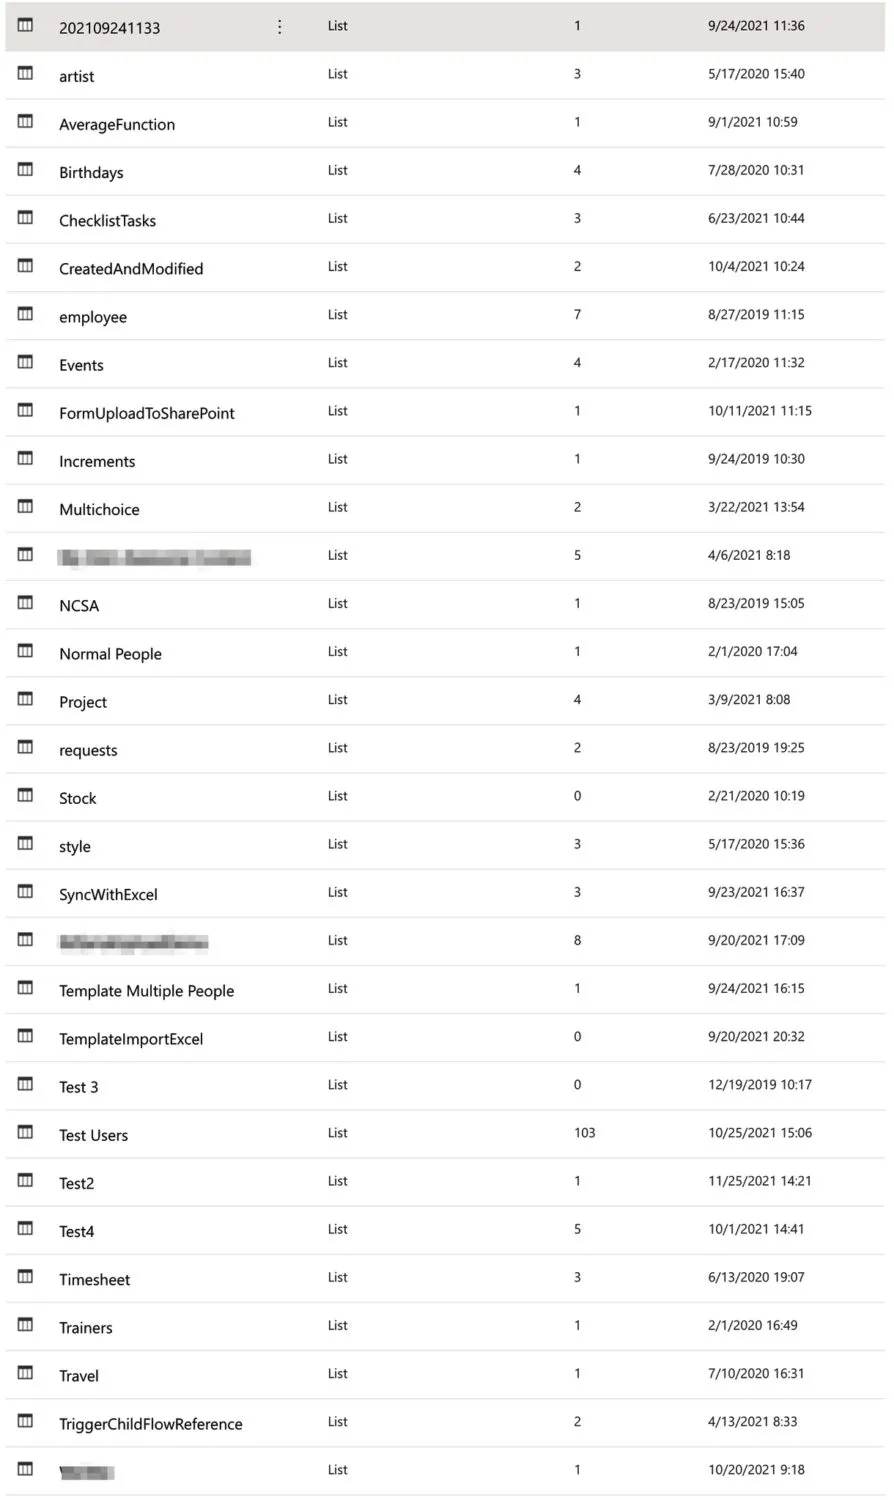
Task: Click the list icon beside Stock
Action: [x=25, y=796]
